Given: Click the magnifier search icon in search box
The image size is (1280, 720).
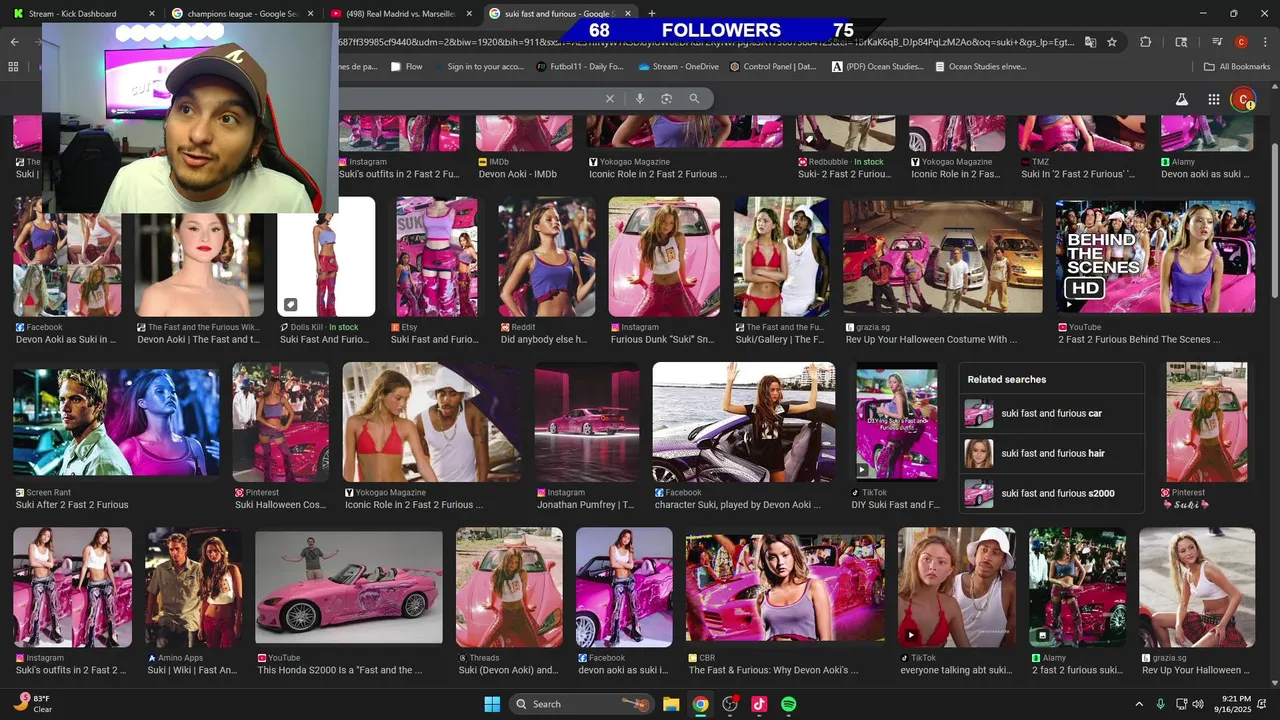Looking at the screenshot, I should point(694,99).
